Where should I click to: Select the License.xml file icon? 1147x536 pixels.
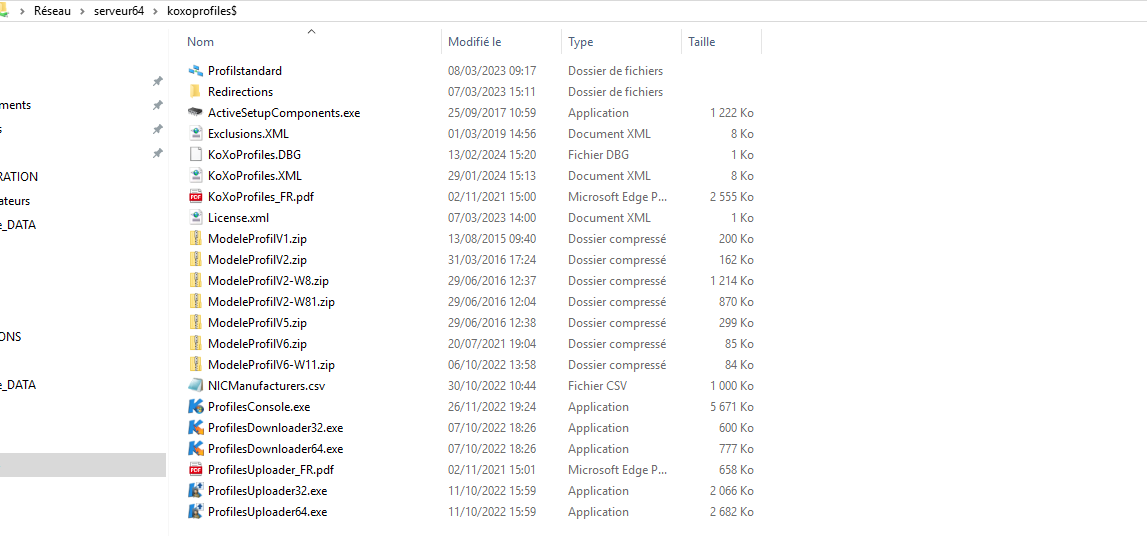point(195,218)
